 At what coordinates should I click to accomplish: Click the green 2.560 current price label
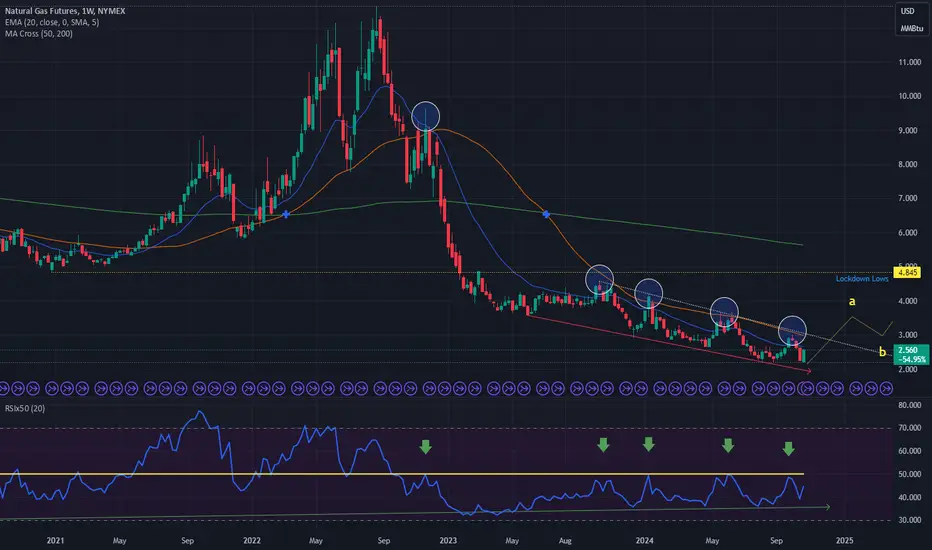[908, 350]
